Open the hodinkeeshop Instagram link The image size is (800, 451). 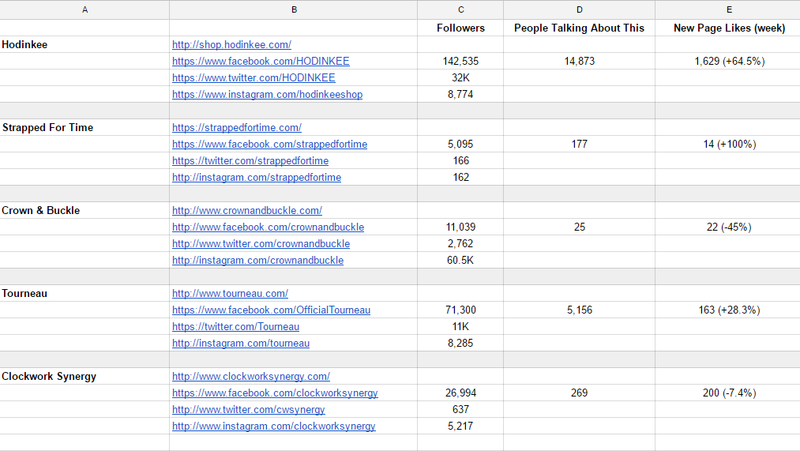tap(267, 94)
